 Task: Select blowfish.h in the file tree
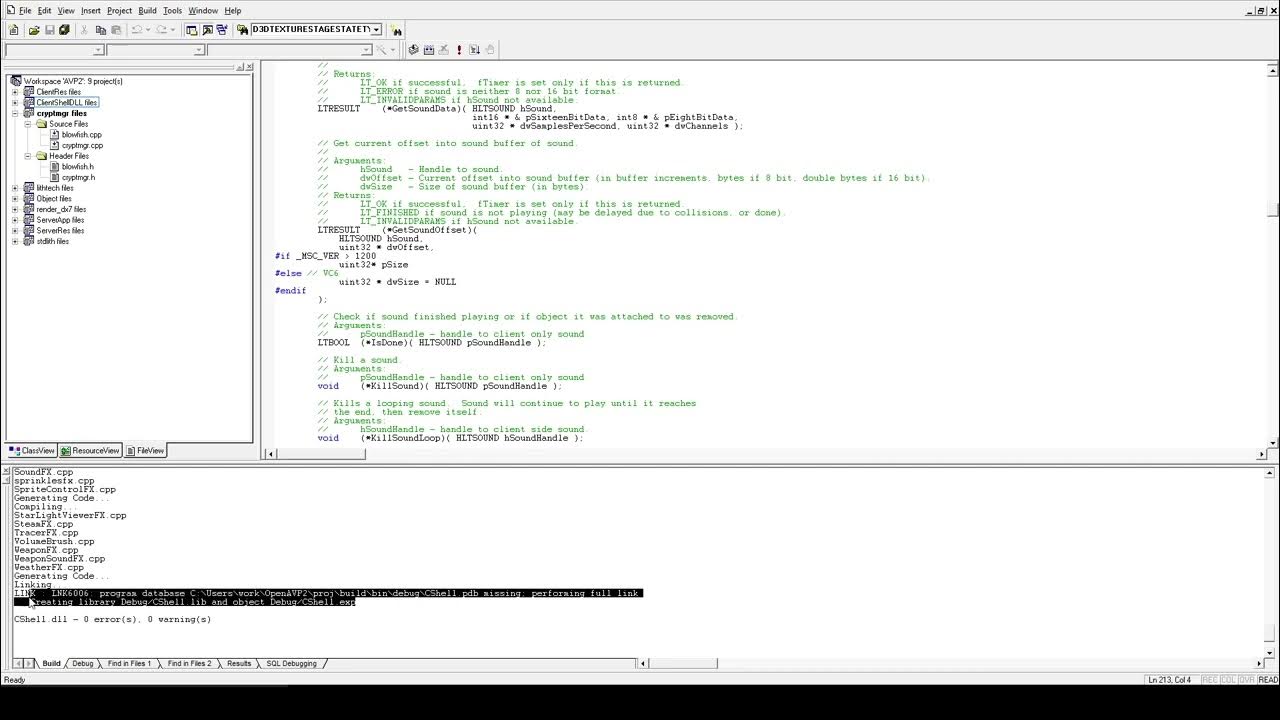(77, 167)
